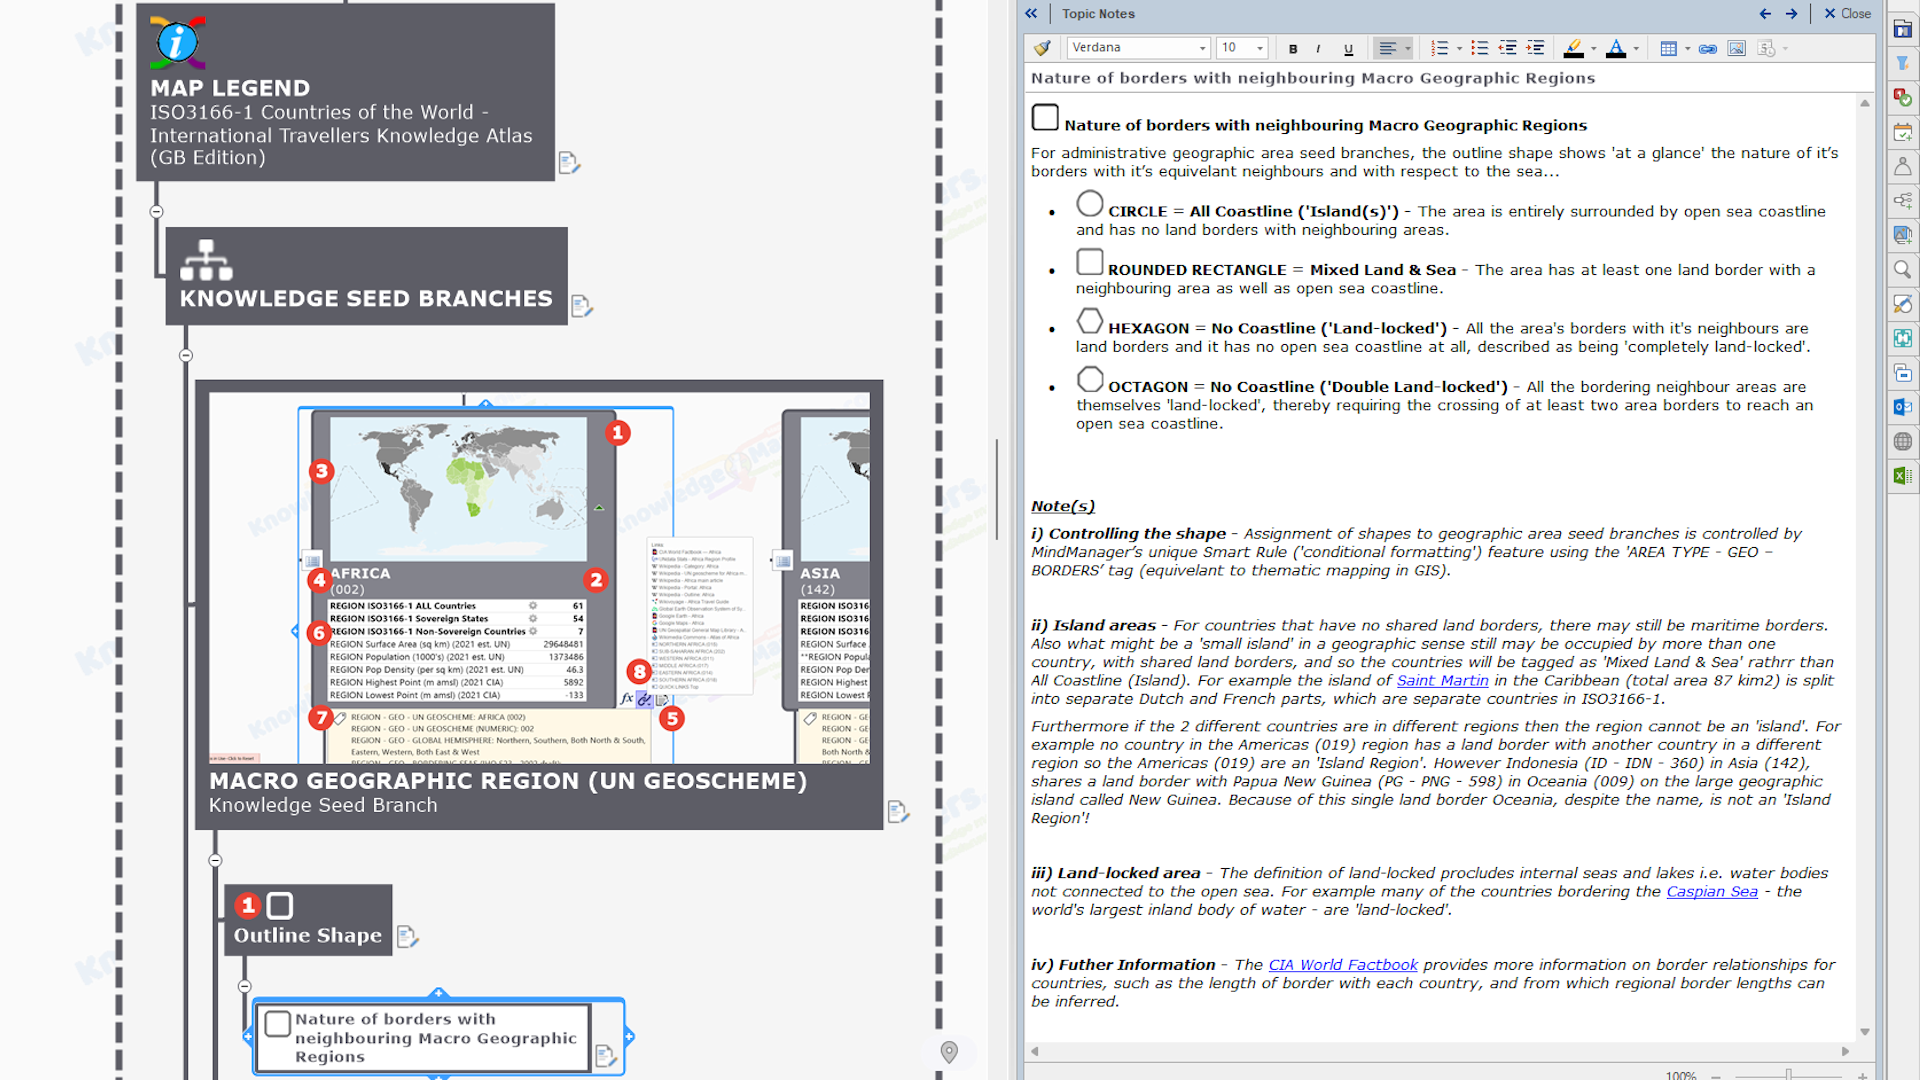The image size is (1920, 1080).
Task: Open the Saint Martin hyperlink
Action: [1442, 681]
